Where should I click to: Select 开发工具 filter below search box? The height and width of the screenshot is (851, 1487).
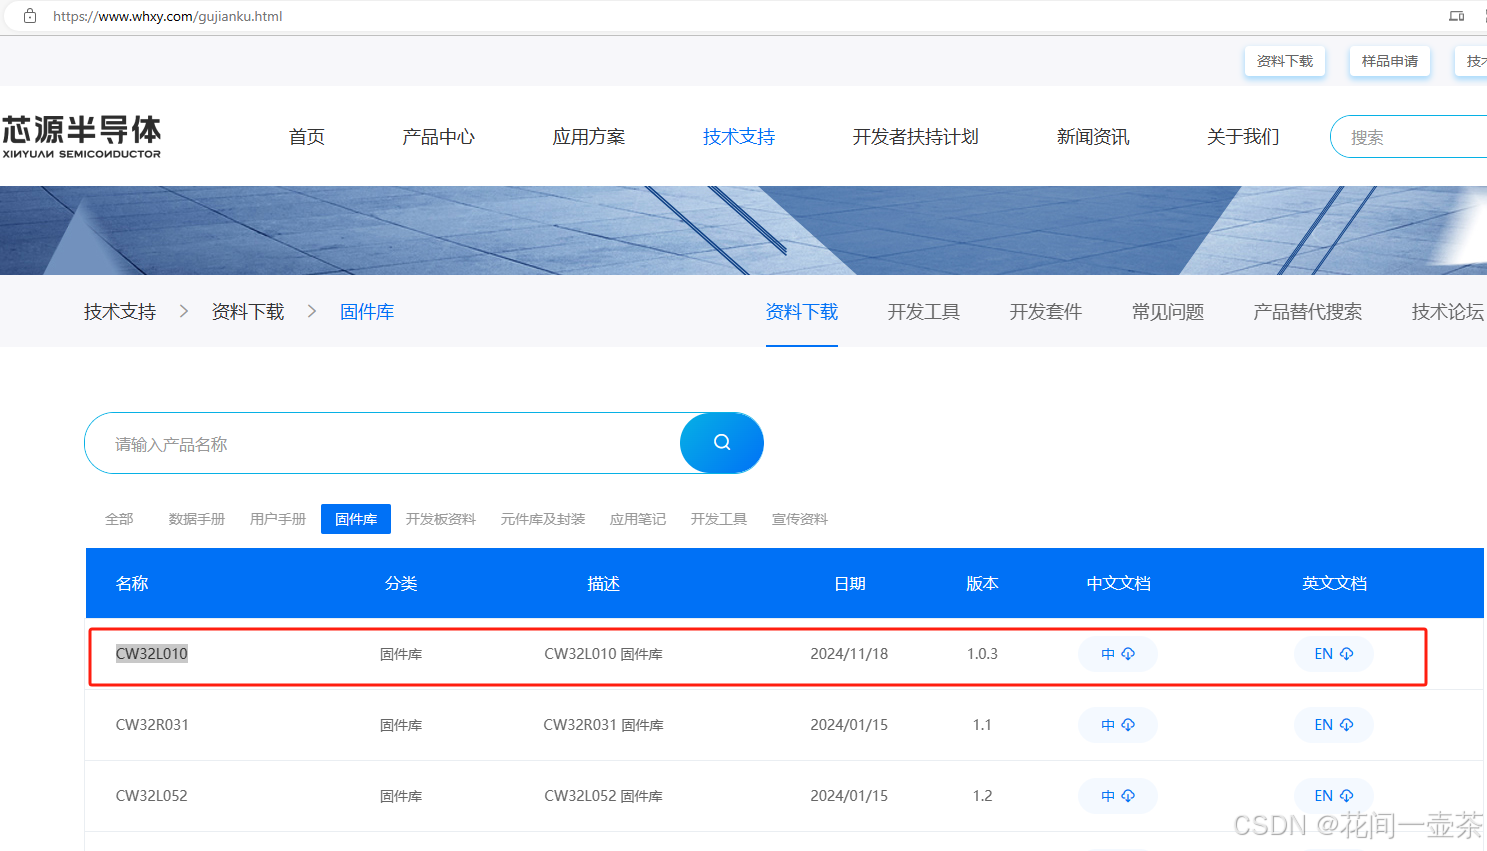click(x=719, y=519)
